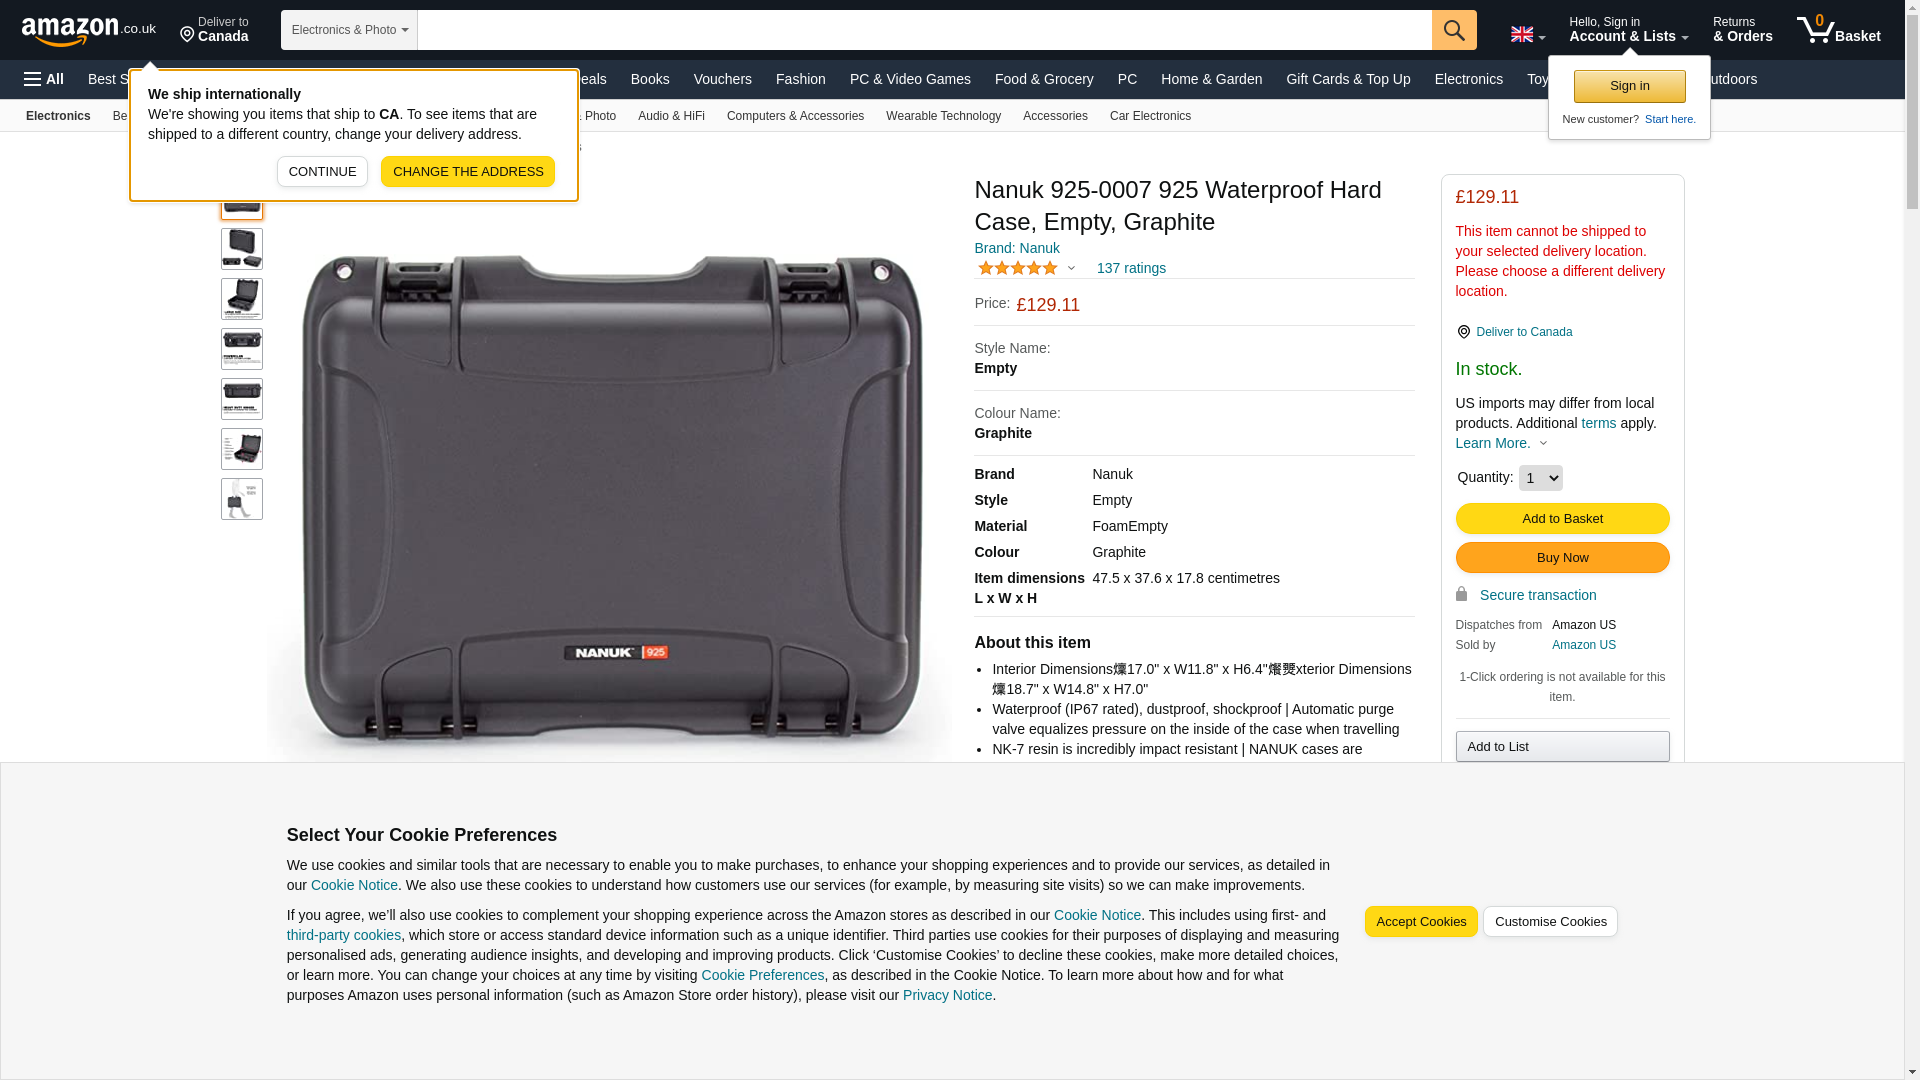Open the basket cart icon
Image resolution: width=1920 pixels, height=1080 pixels.
(x=1838, y=30)
